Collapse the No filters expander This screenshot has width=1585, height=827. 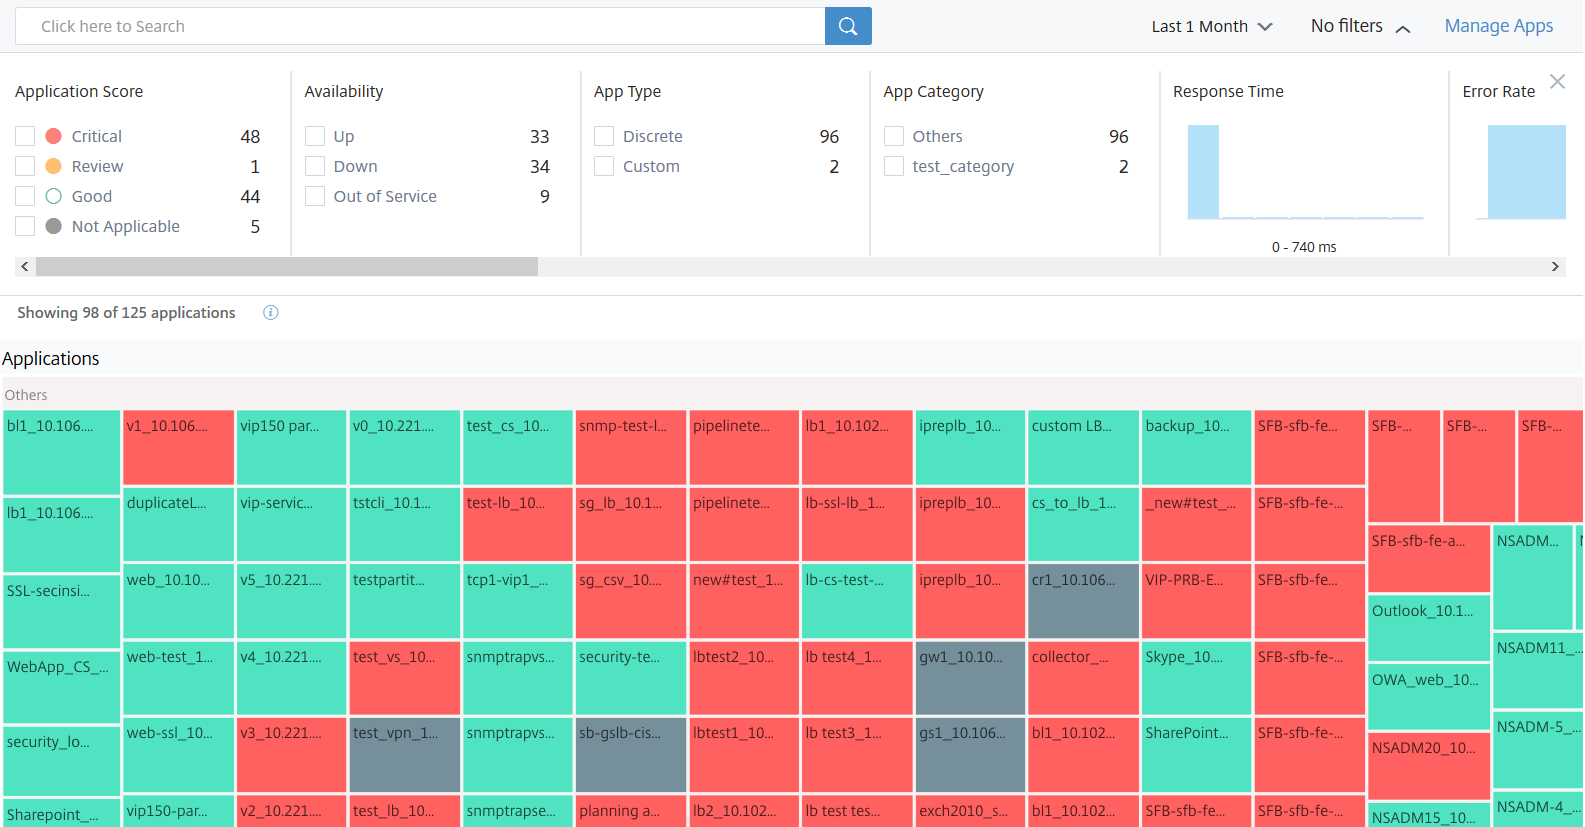[x=1360, y=26]
